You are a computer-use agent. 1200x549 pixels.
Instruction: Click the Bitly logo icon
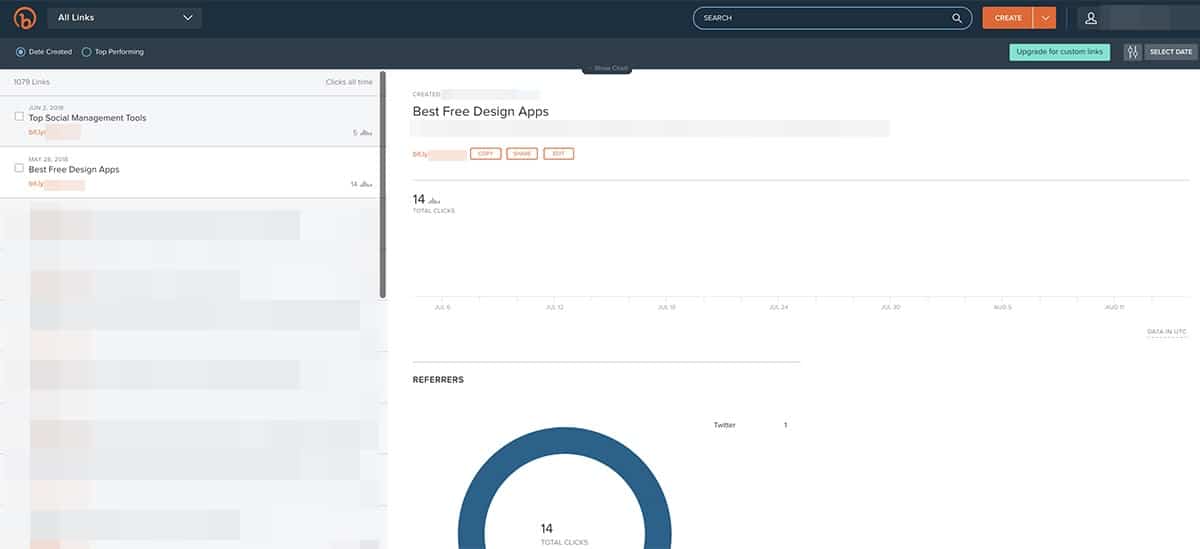(24, 18)
